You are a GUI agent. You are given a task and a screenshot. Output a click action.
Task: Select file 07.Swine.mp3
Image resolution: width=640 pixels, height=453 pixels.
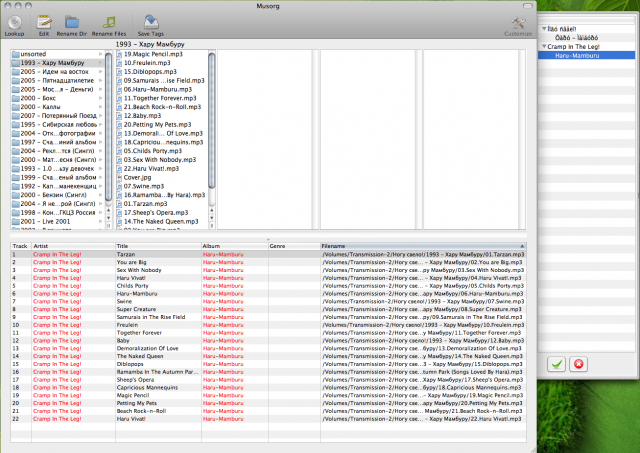coord(162,186)
